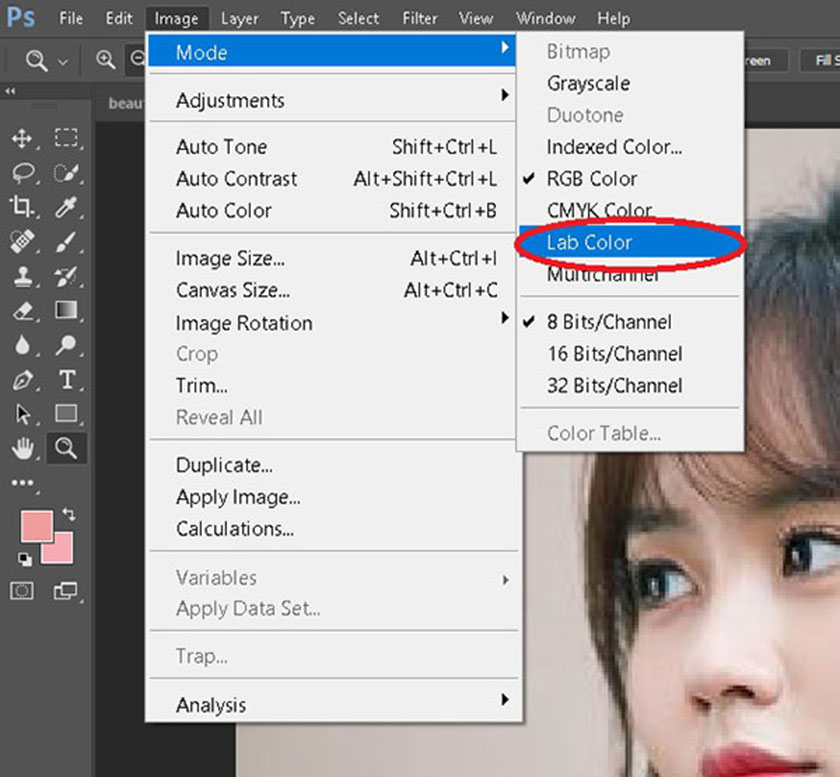Select the Move tool
The image size is (840, 777).
(22, 138)
